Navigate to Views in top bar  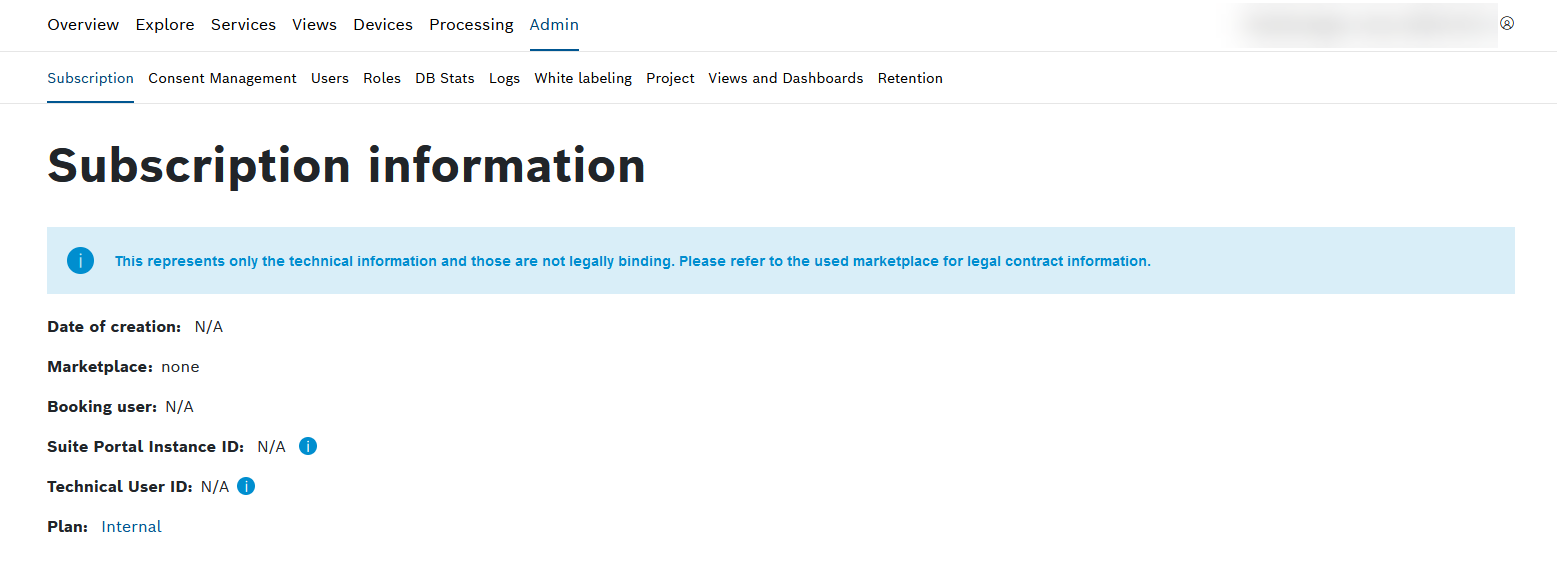(x=314, y=25)
